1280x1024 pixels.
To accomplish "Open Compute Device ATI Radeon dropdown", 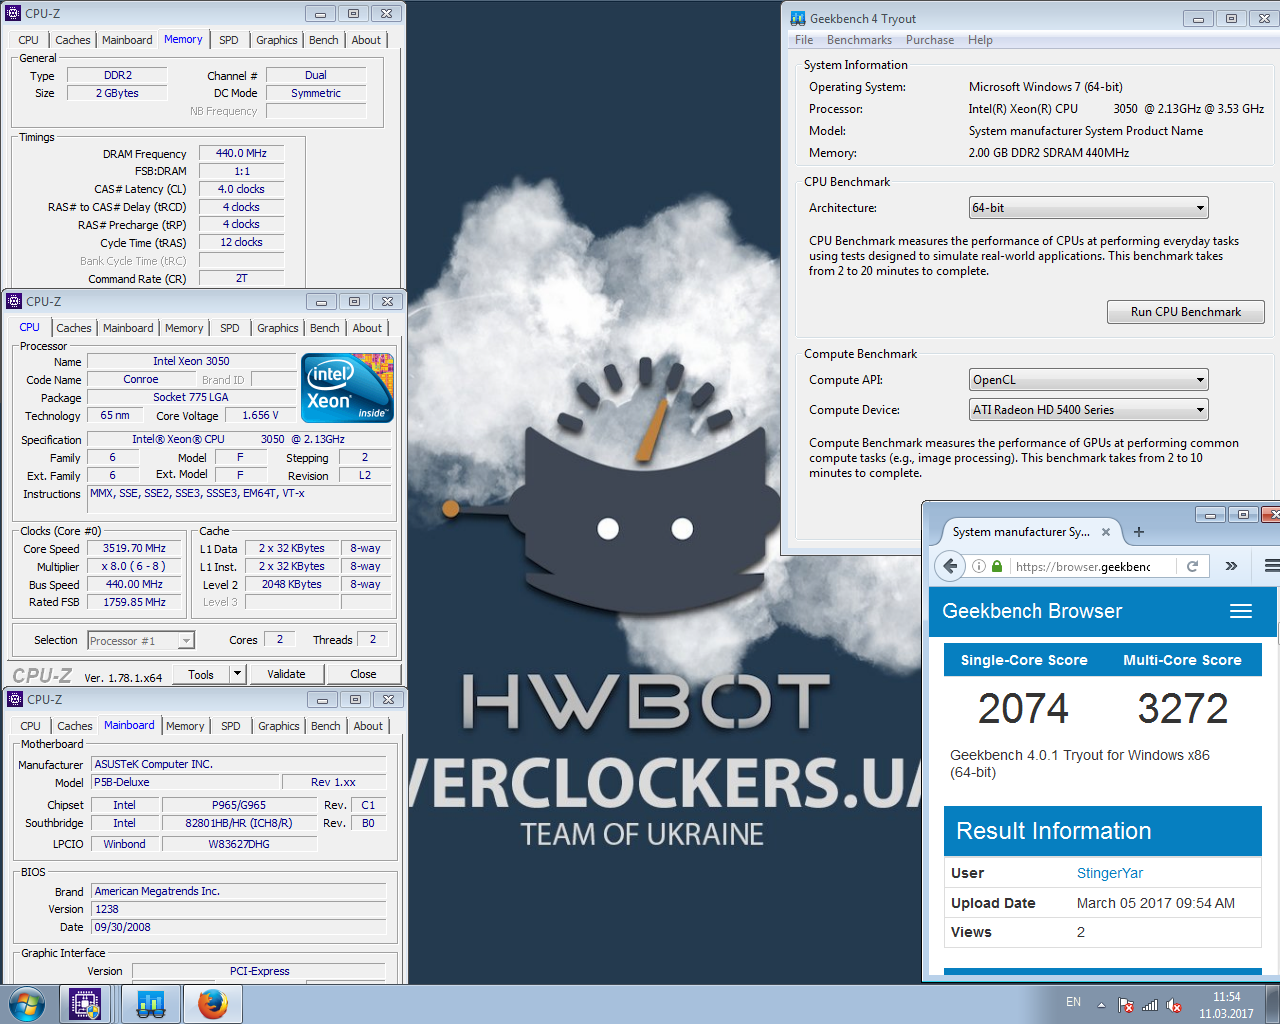I will 1088,410.
